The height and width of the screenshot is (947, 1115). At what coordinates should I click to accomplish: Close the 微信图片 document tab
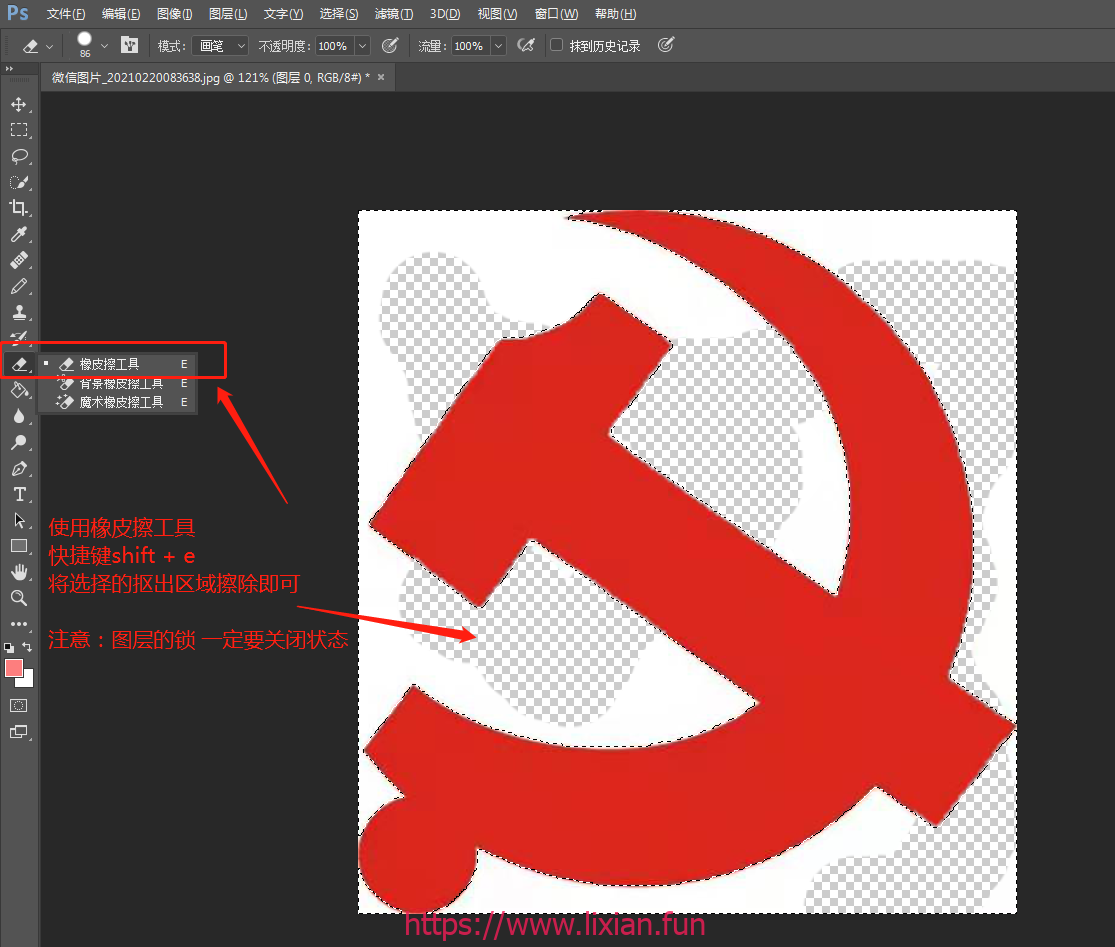click(x=380, y=77)
